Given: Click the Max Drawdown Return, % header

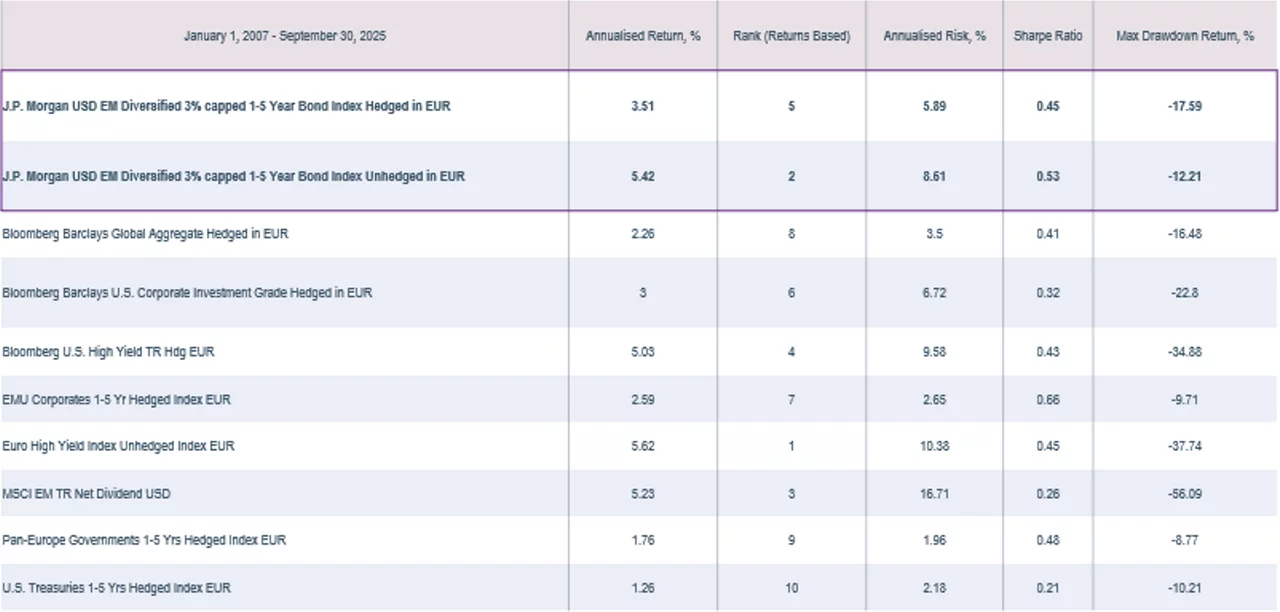Looking at the screenshot, I should click(1185, 36).
